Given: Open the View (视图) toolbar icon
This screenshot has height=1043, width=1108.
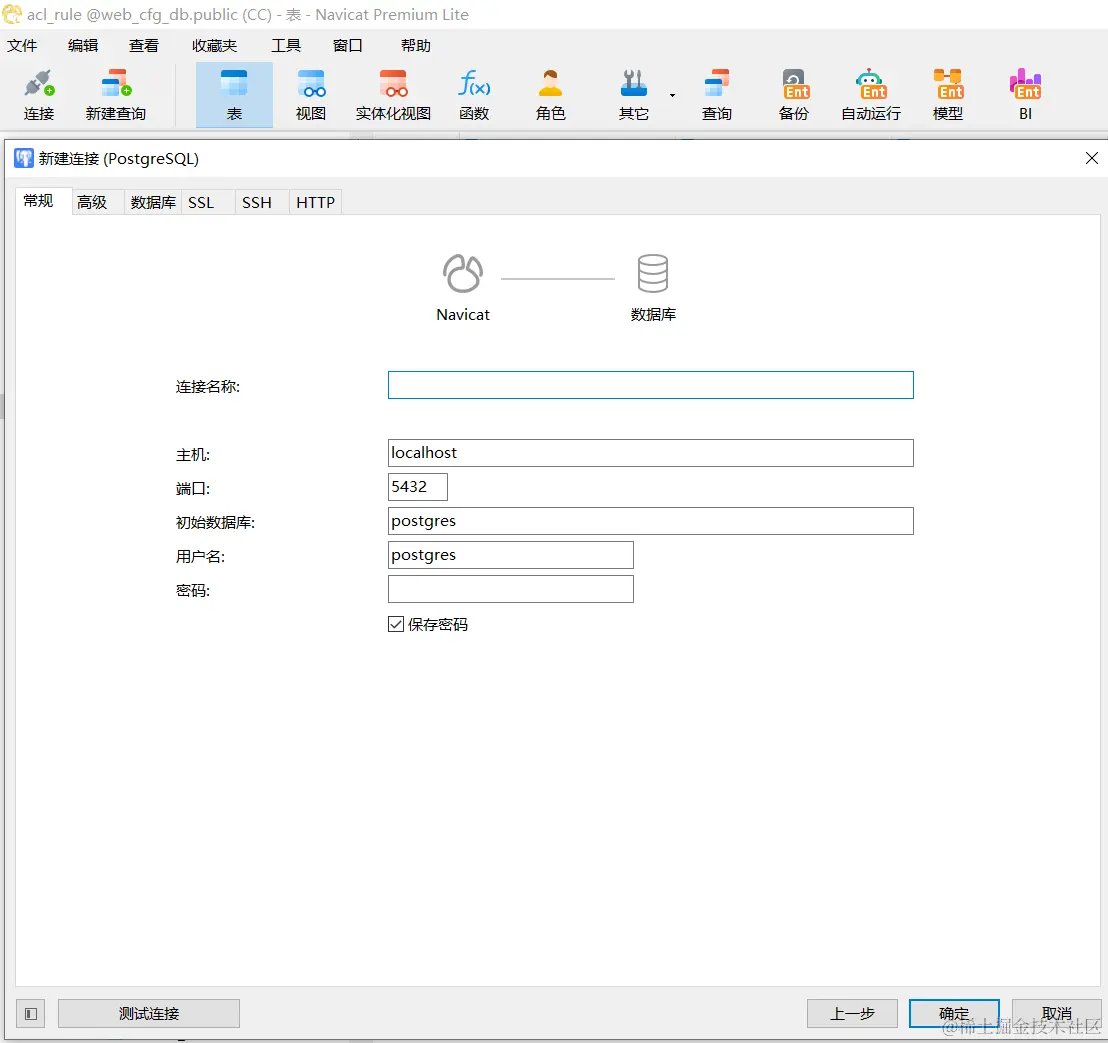Looking at the screenshot, I should coord(311,95).
